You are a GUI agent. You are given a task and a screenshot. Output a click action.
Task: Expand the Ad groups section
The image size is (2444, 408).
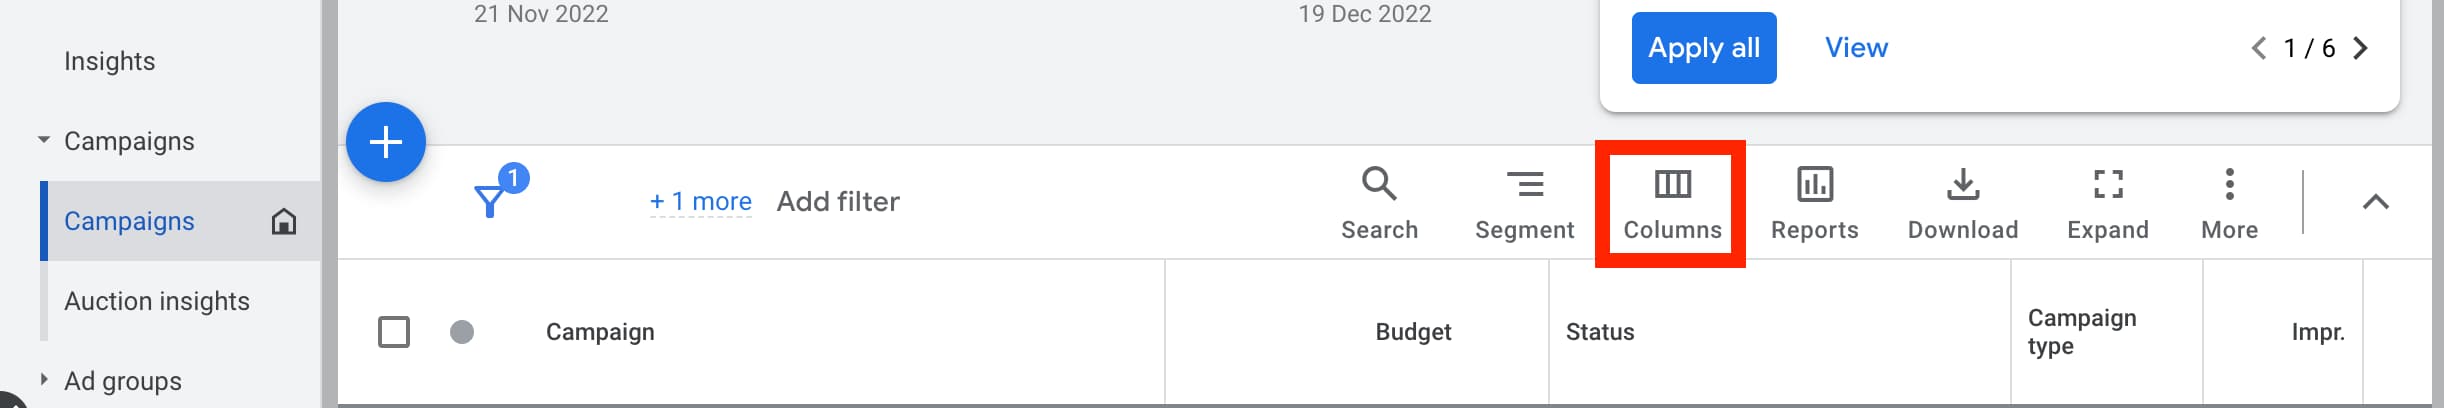click(44, 379)
